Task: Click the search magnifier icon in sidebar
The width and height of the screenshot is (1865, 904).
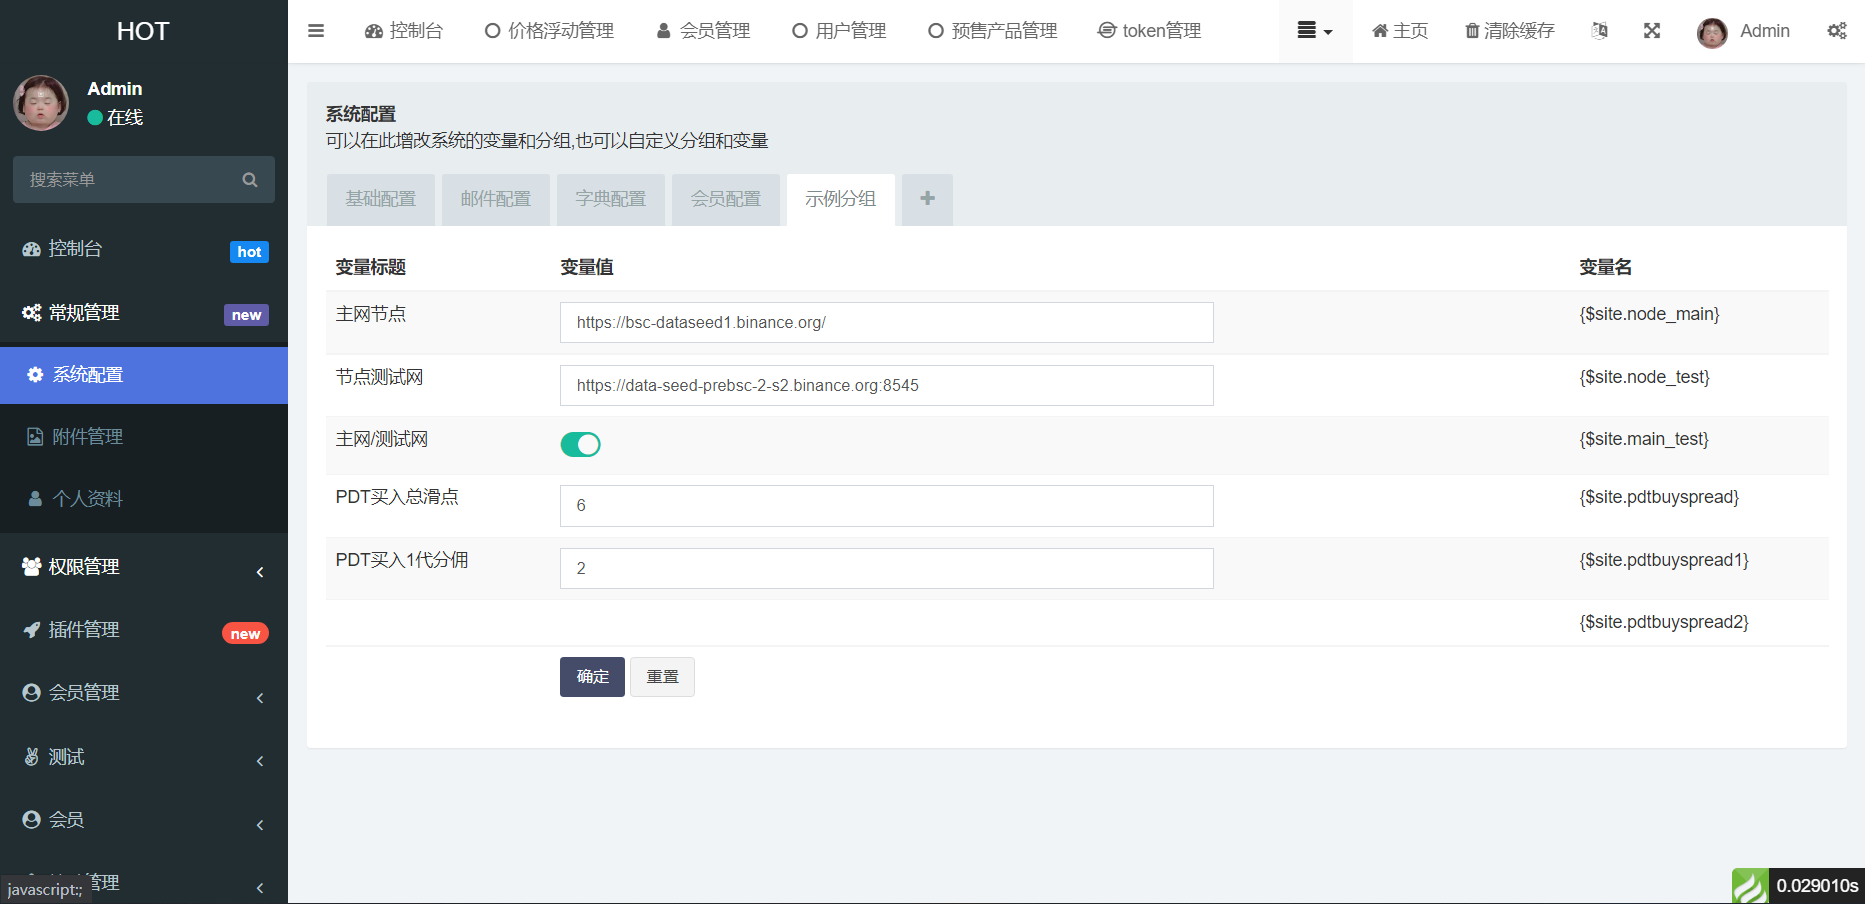Action: tap(250, 180)
